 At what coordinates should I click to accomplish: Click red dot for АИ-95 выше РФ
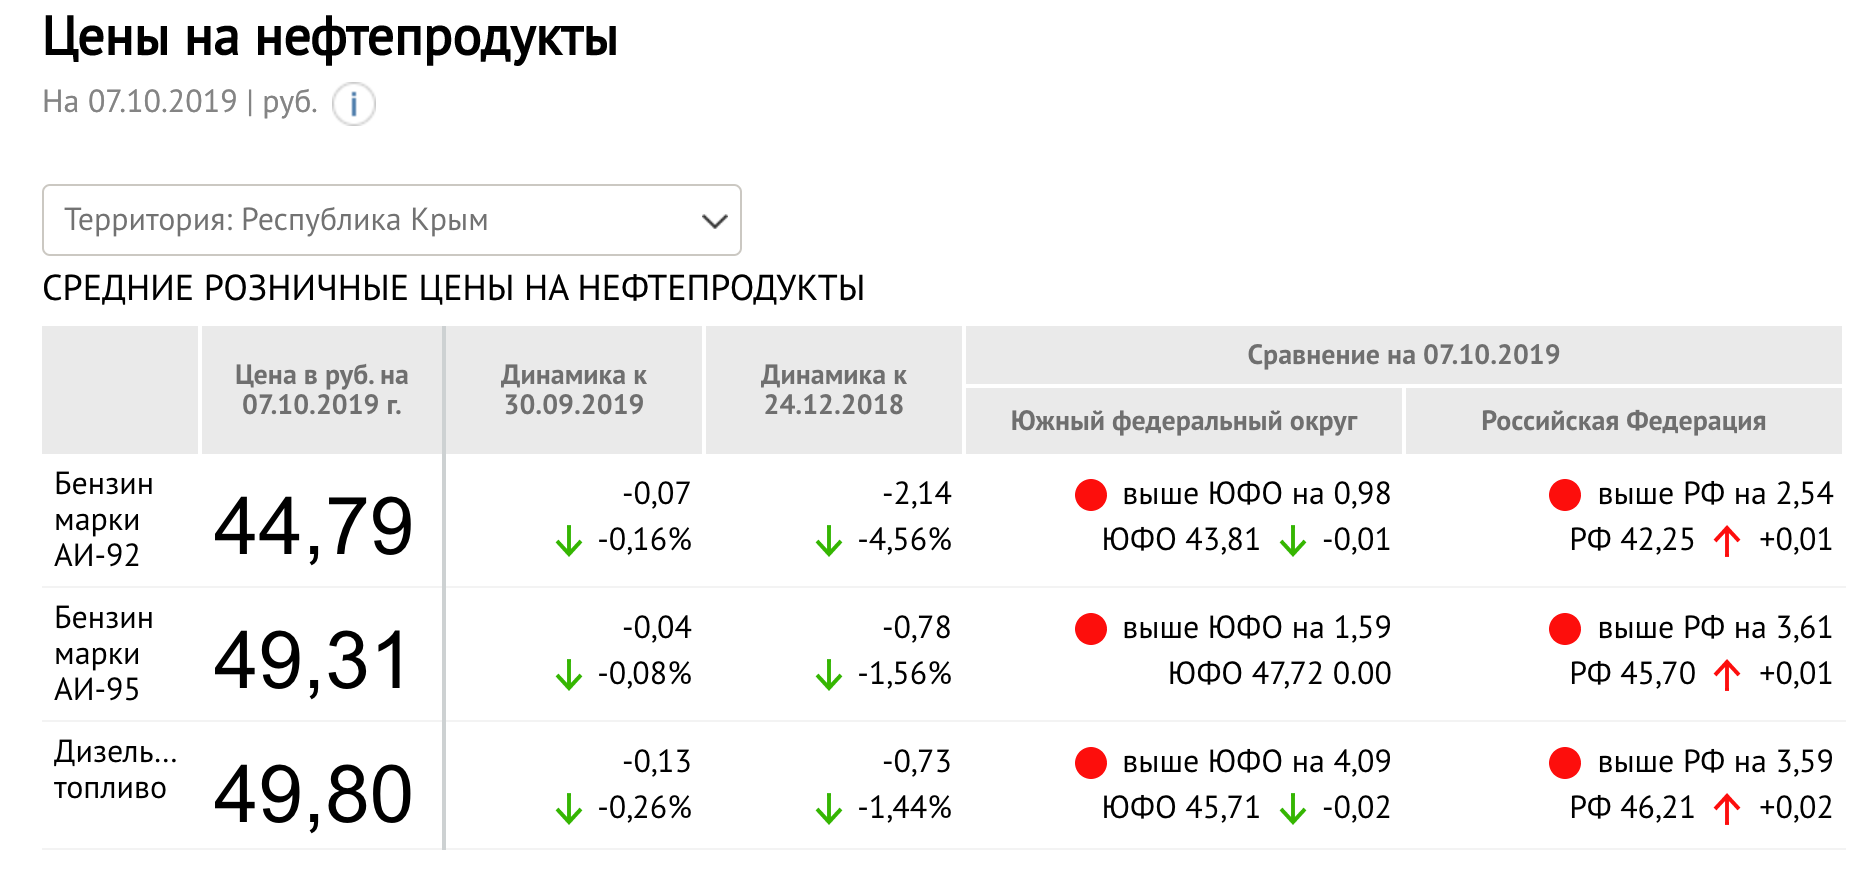[1565, 628]
